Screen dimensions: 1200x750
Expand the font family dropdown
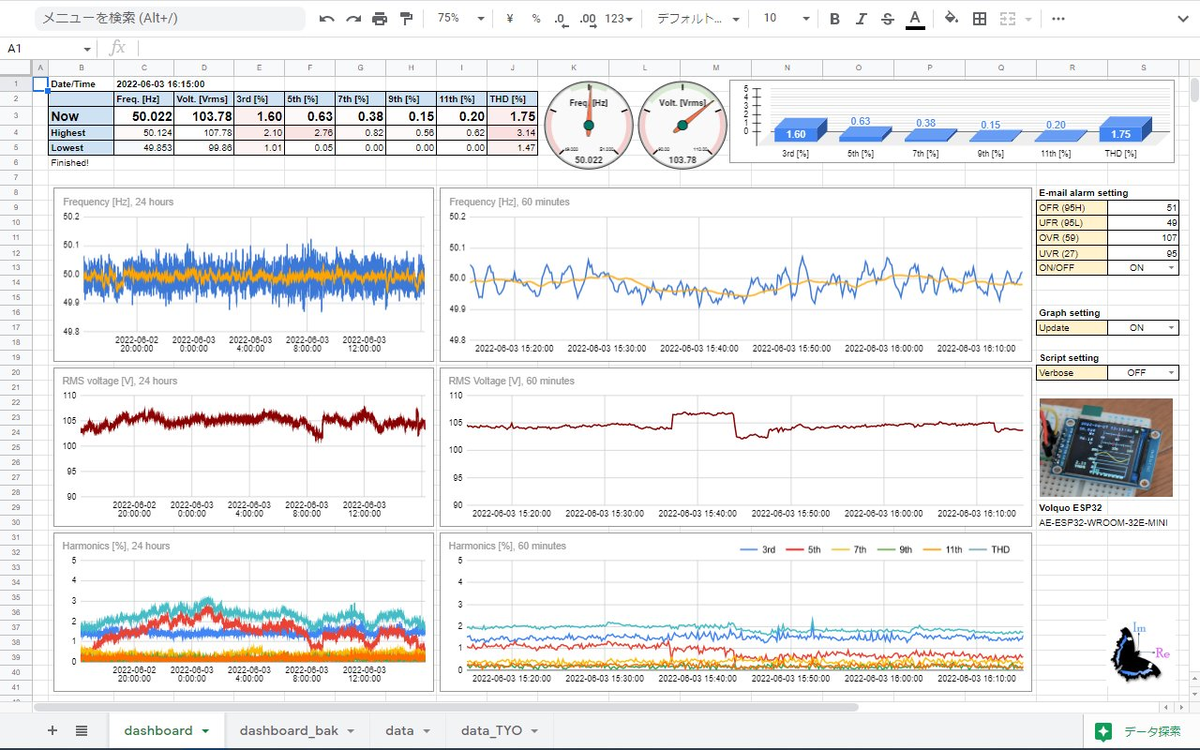[698, 19]
